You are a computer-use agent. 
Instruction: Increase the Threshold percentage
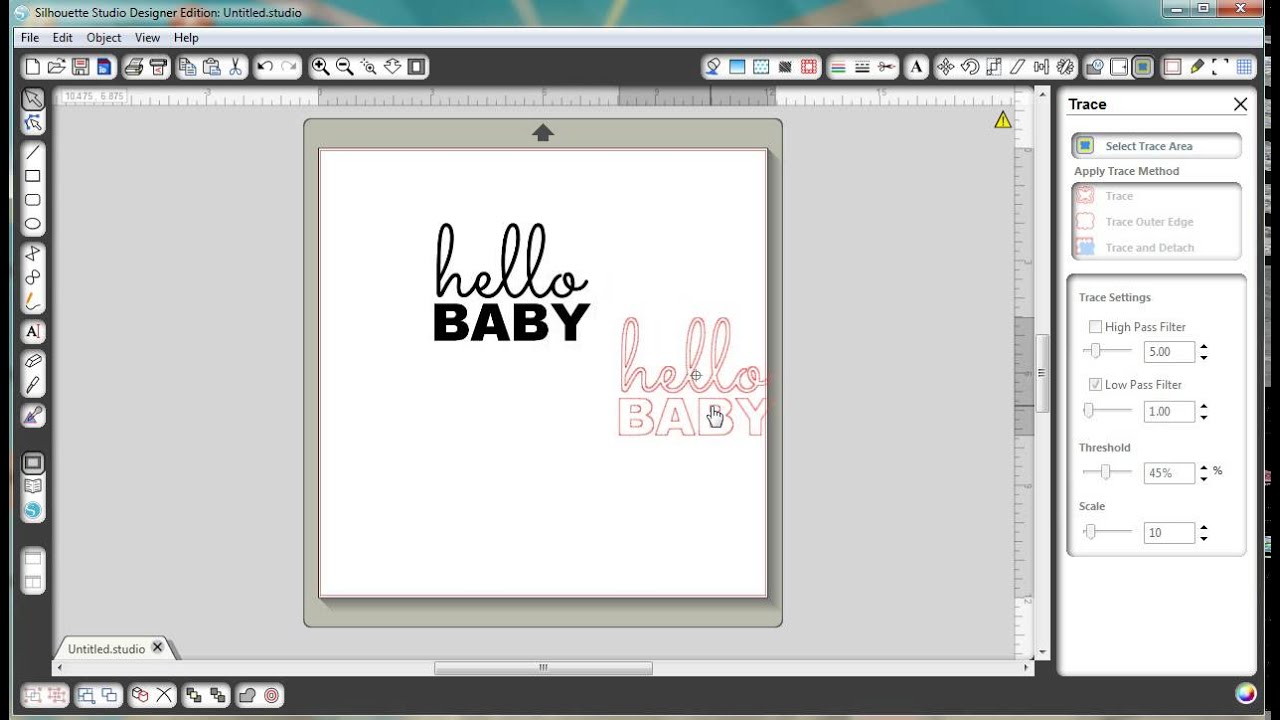[x=1204, y=468]
